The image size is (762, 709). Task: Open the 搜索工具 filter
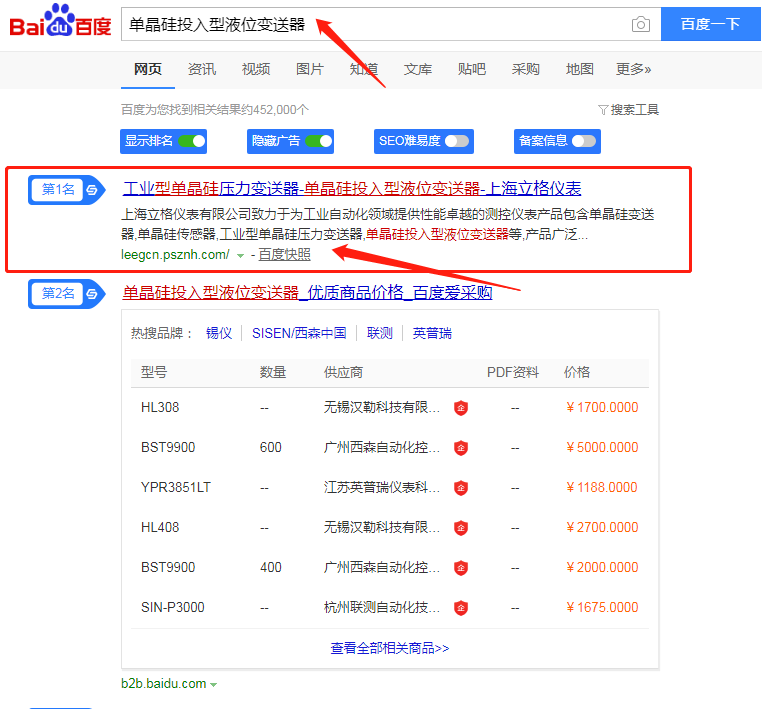(x=628, y=110)
